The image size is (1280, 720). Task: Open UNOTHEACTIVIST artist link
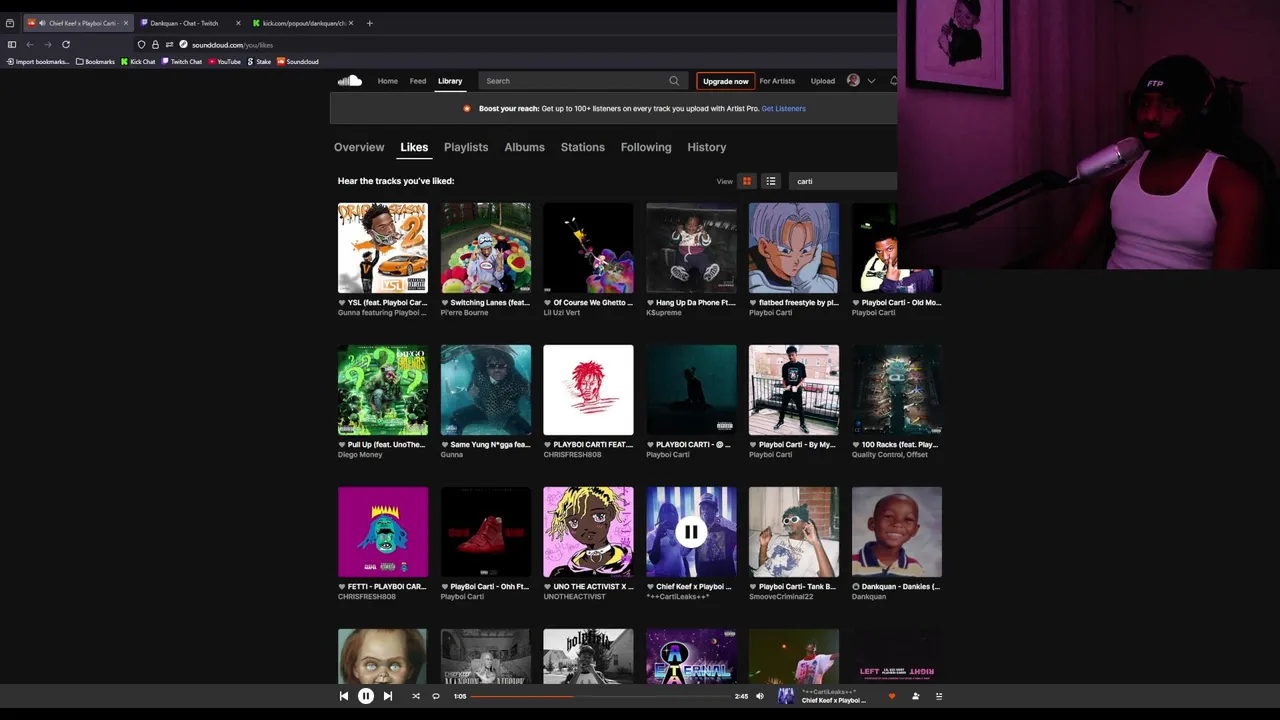(x=575, y=597)
